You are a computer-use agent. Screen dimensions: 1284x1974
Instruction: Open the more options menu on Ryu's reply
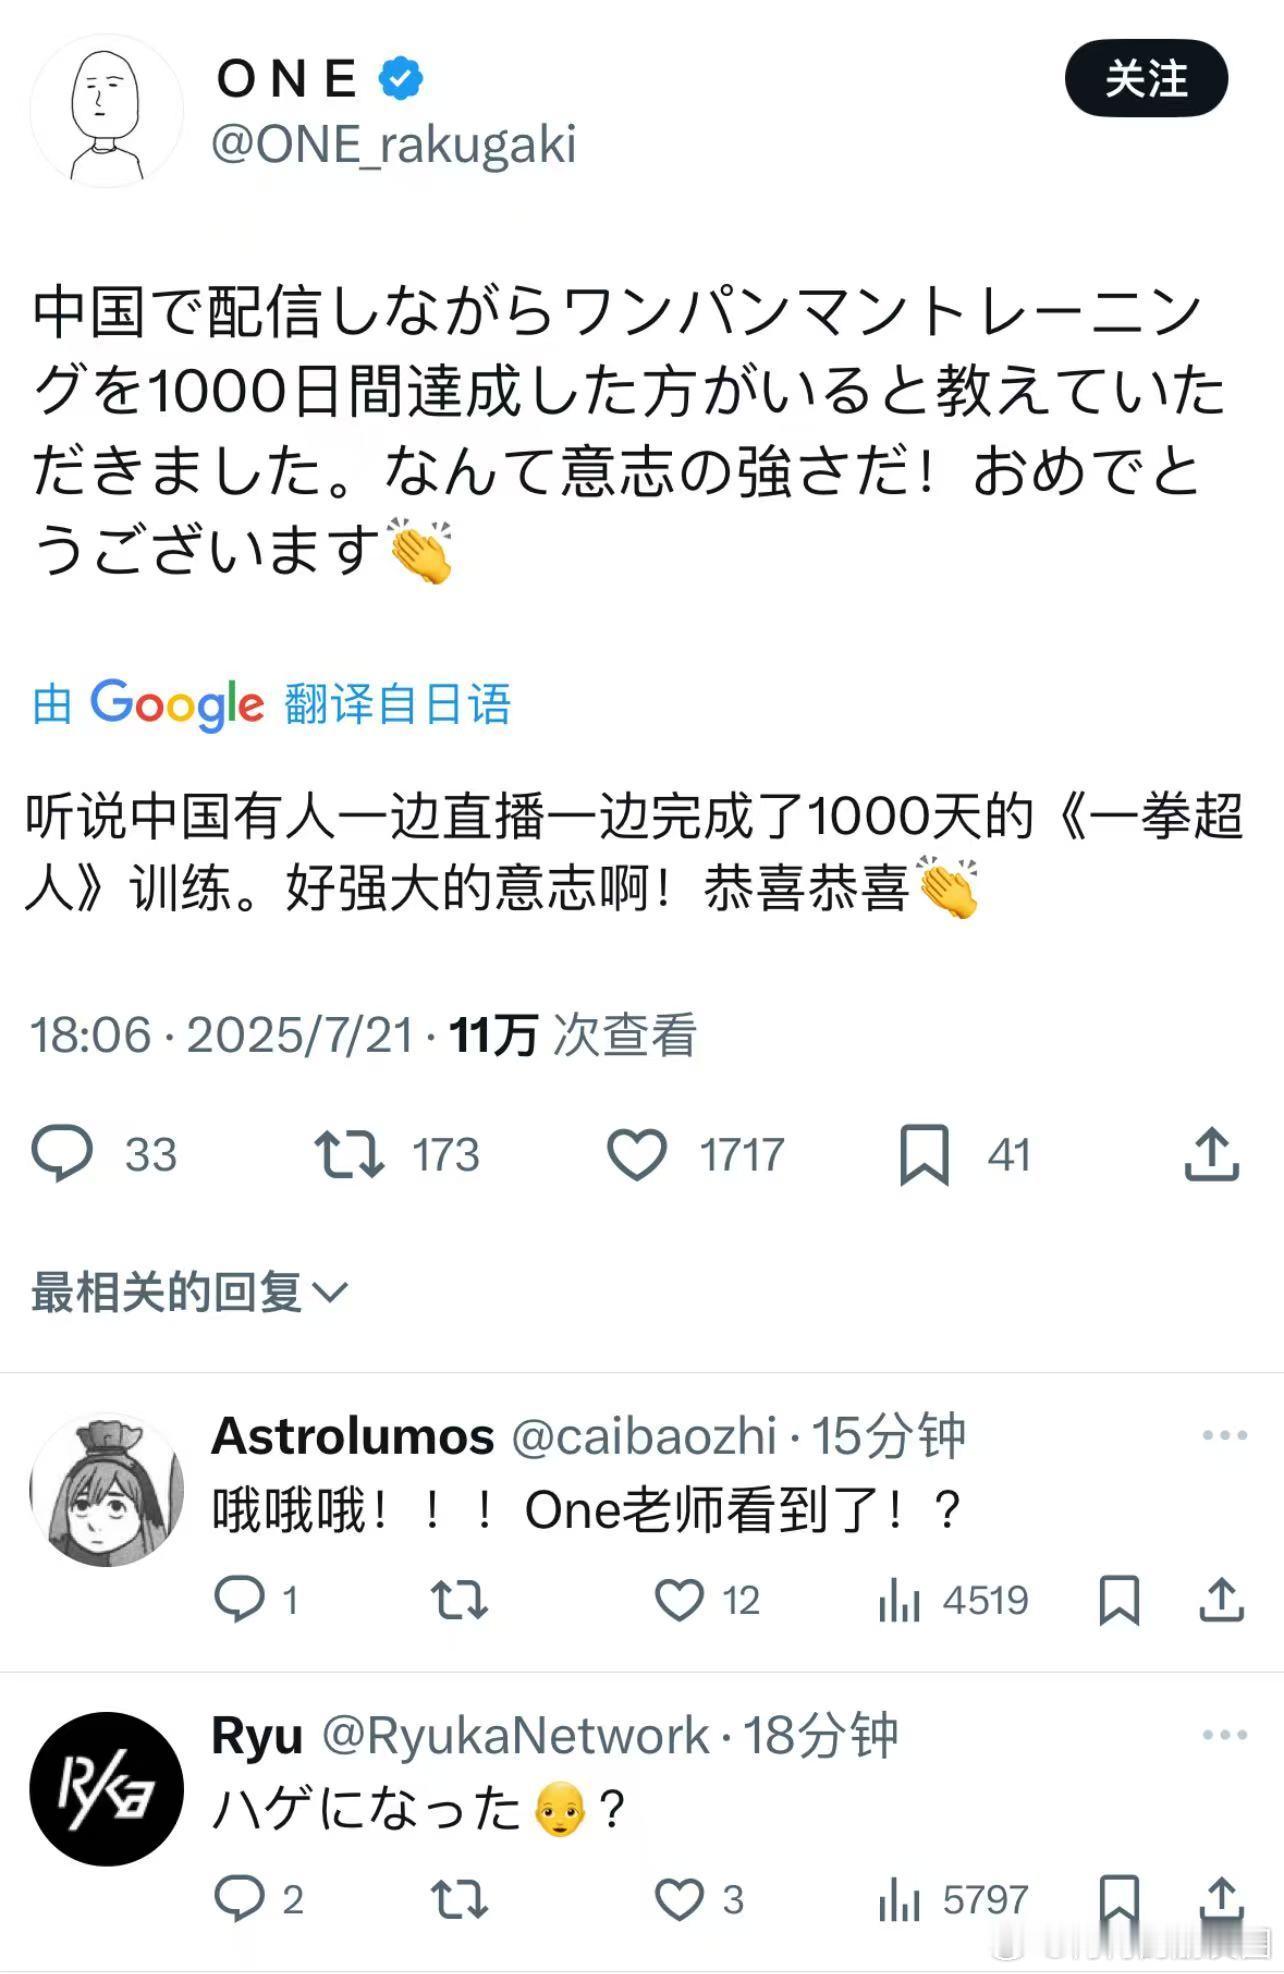[x=1224, y=1735]
